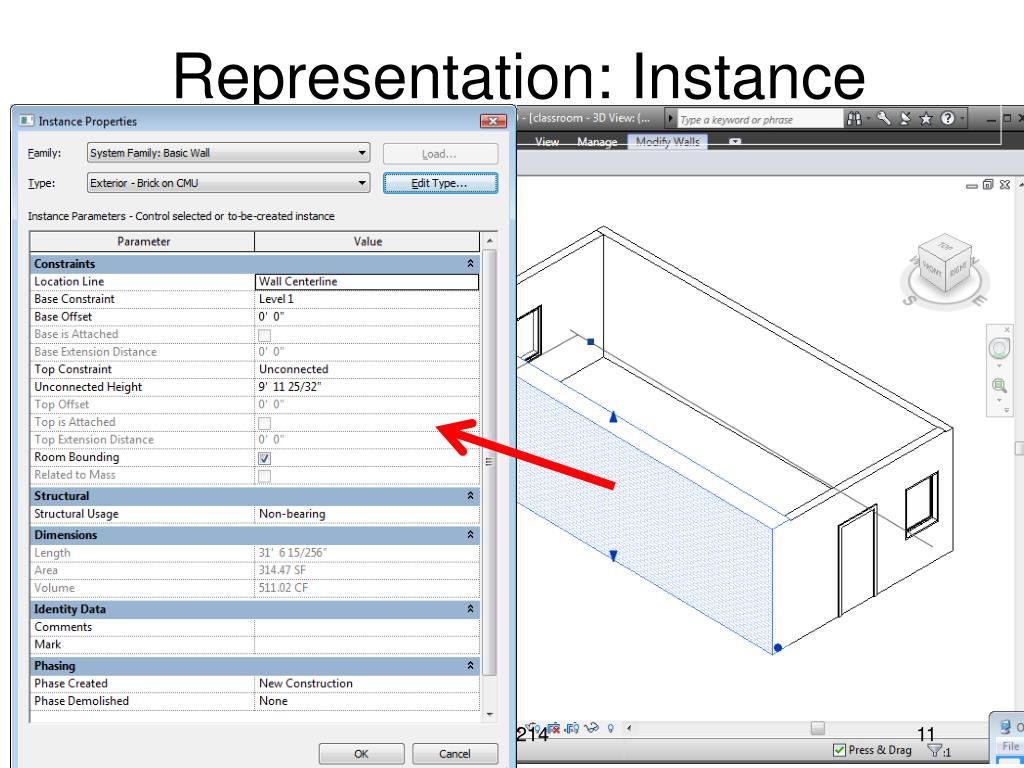Open the ribbon panel dropdown after Modify Walls
This screenshot has height=768, width=1024.
(x=735, y=141)
